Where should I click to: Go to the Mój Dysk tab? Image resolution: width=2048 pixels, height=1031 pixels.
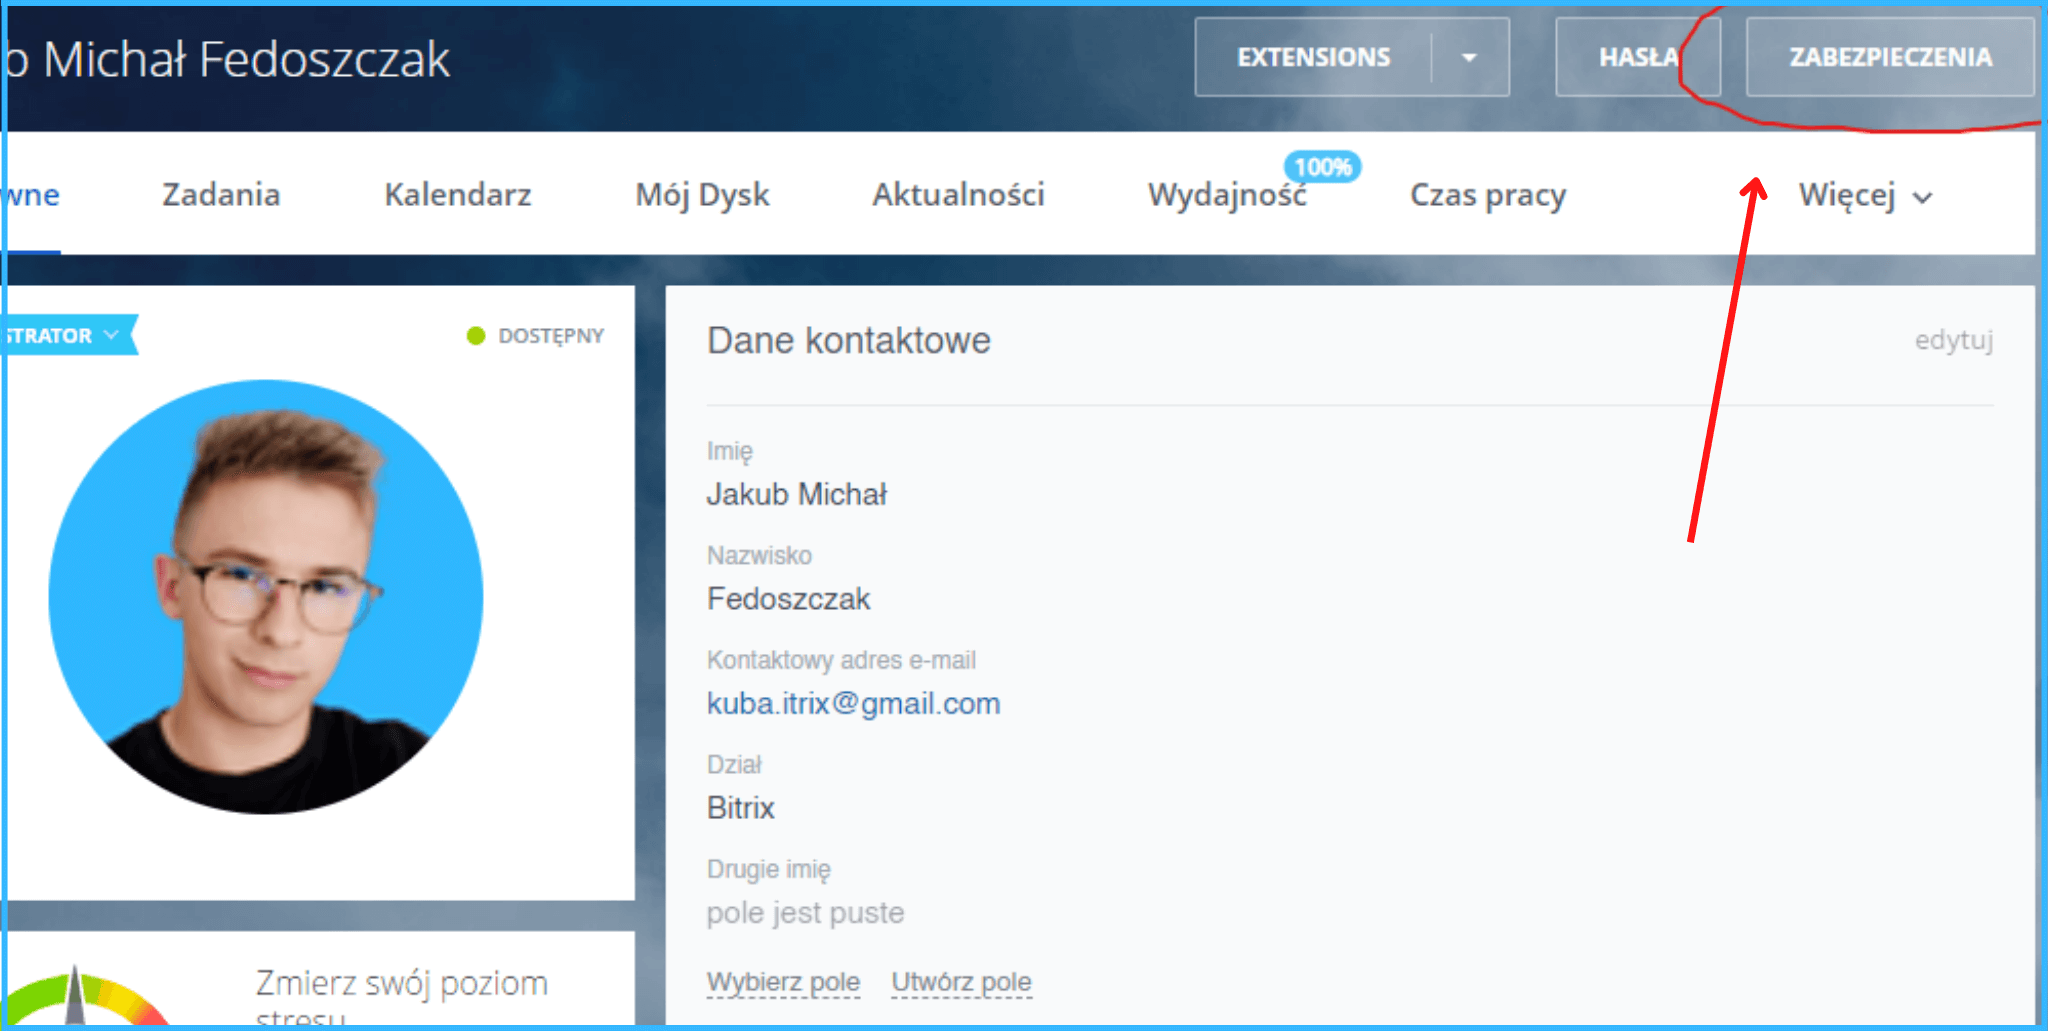coord(702,195)
